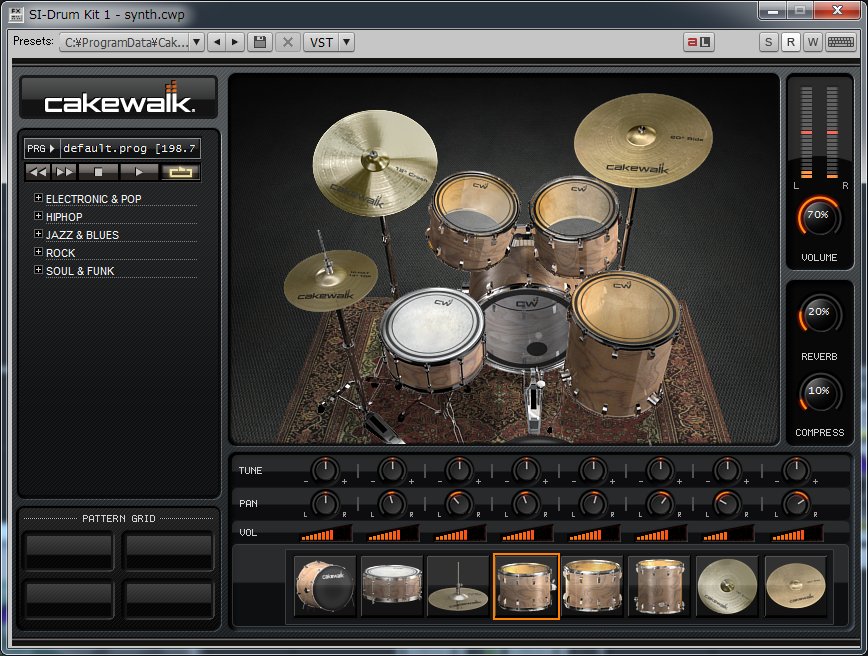The image size is (868, 656).
Task: Select the kick drum pad thumbnail
Action: coord(325,586)
